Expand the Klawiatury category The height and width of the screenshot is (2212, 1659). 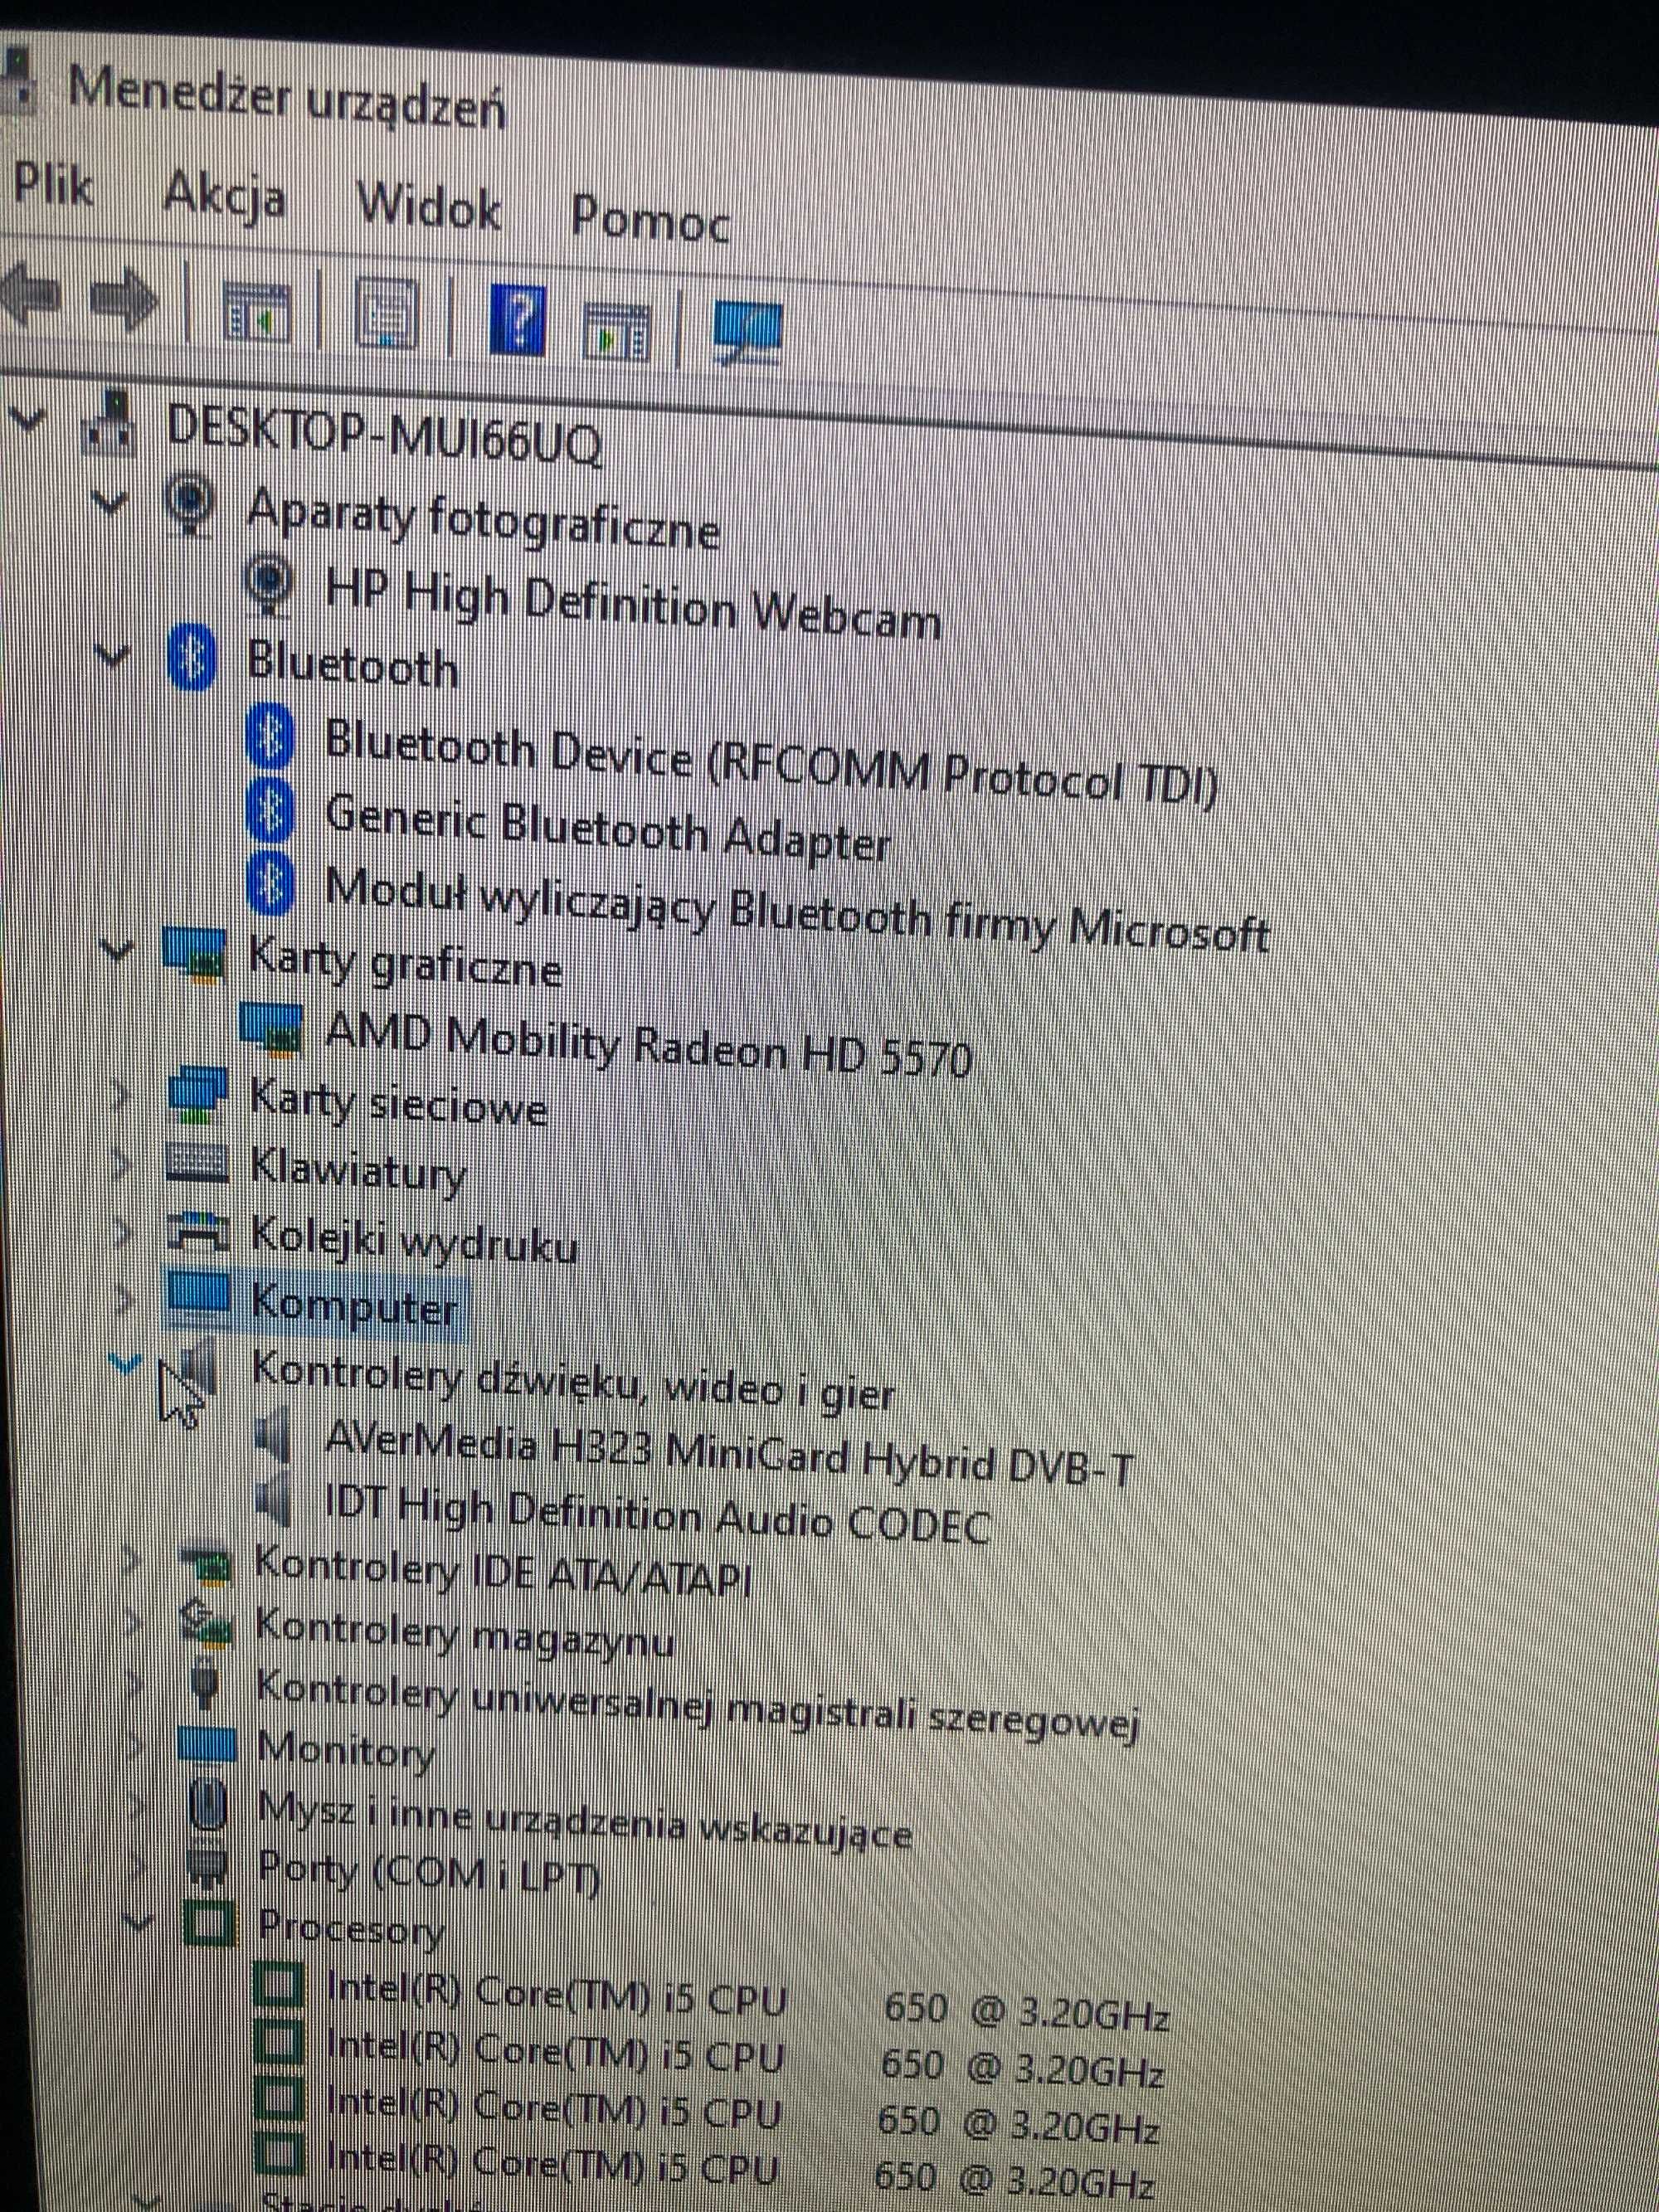(x=121, y=1163)
